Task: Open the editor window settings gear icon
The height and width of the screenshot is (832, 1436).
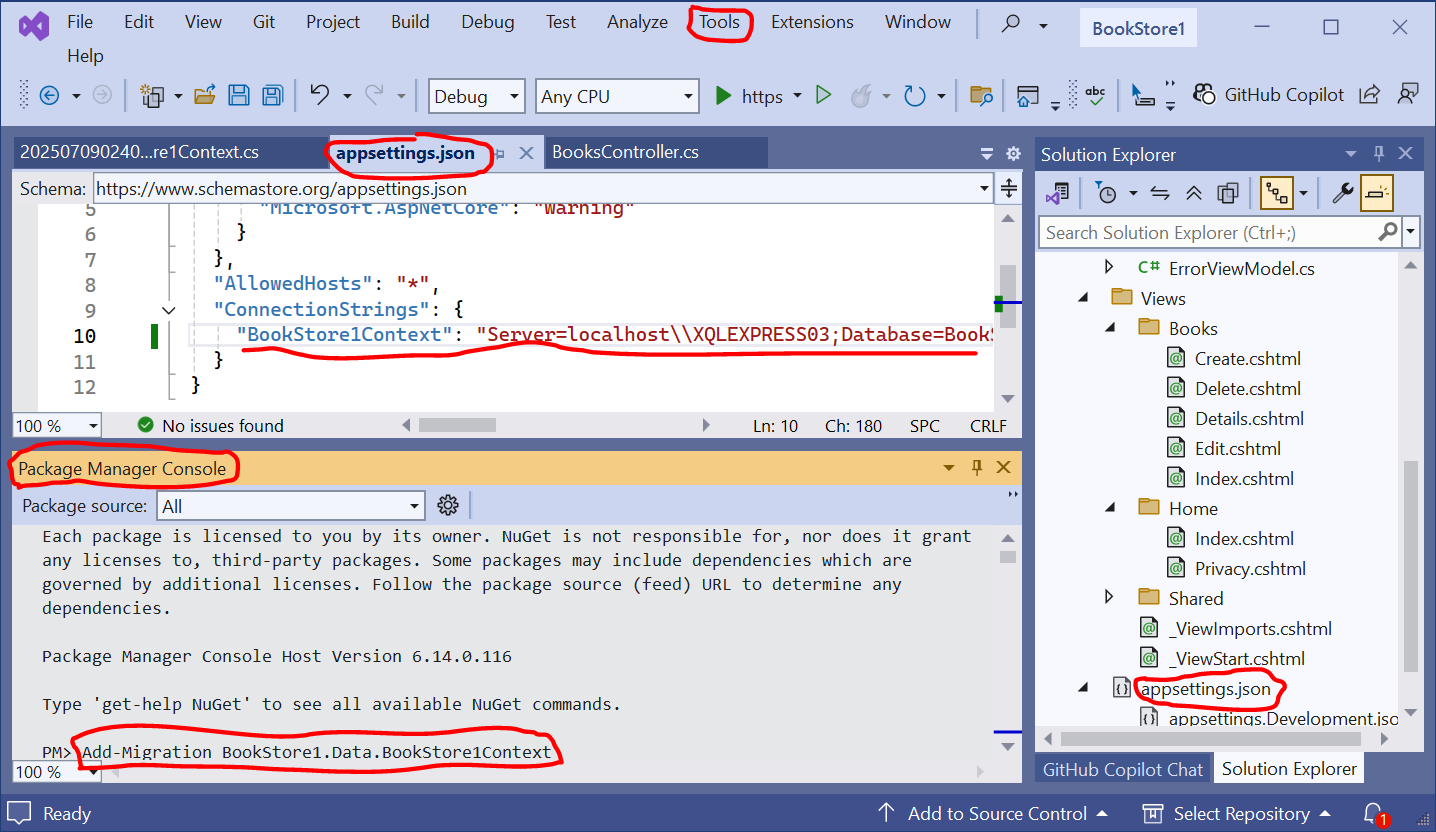Action: pos(1013,153)
